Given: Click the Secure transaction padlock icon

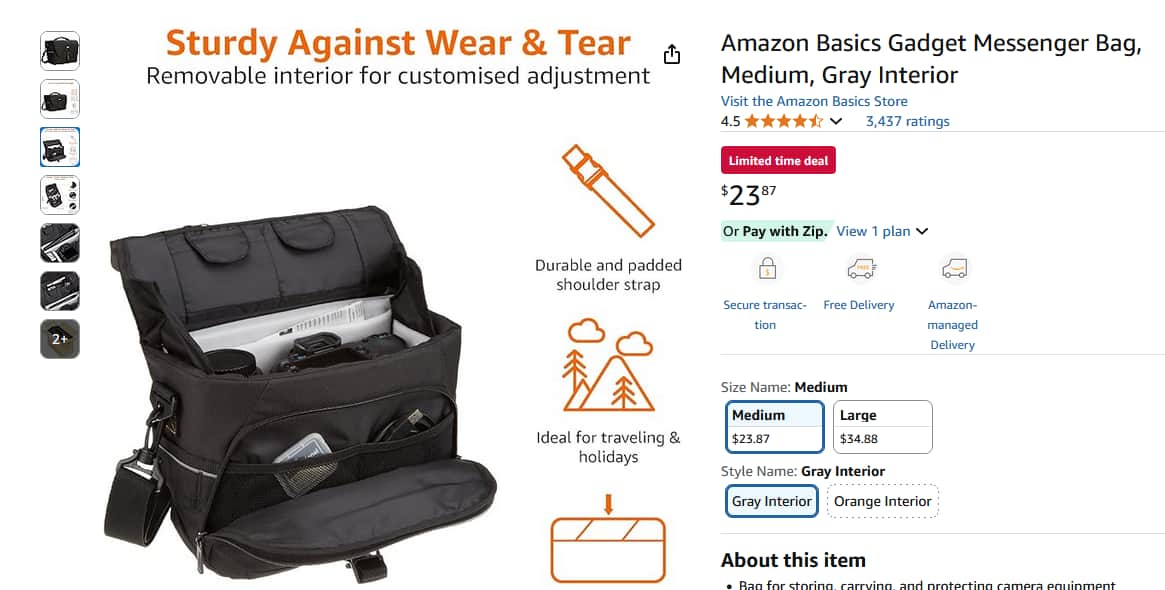Looking at the screenshot, I should [x=767, y=269].
